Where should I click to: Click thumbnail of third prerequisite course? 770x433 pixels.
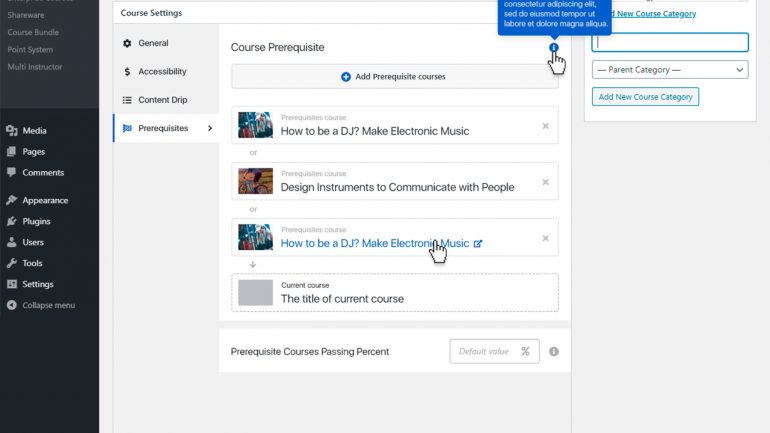(x=255, y=237)
